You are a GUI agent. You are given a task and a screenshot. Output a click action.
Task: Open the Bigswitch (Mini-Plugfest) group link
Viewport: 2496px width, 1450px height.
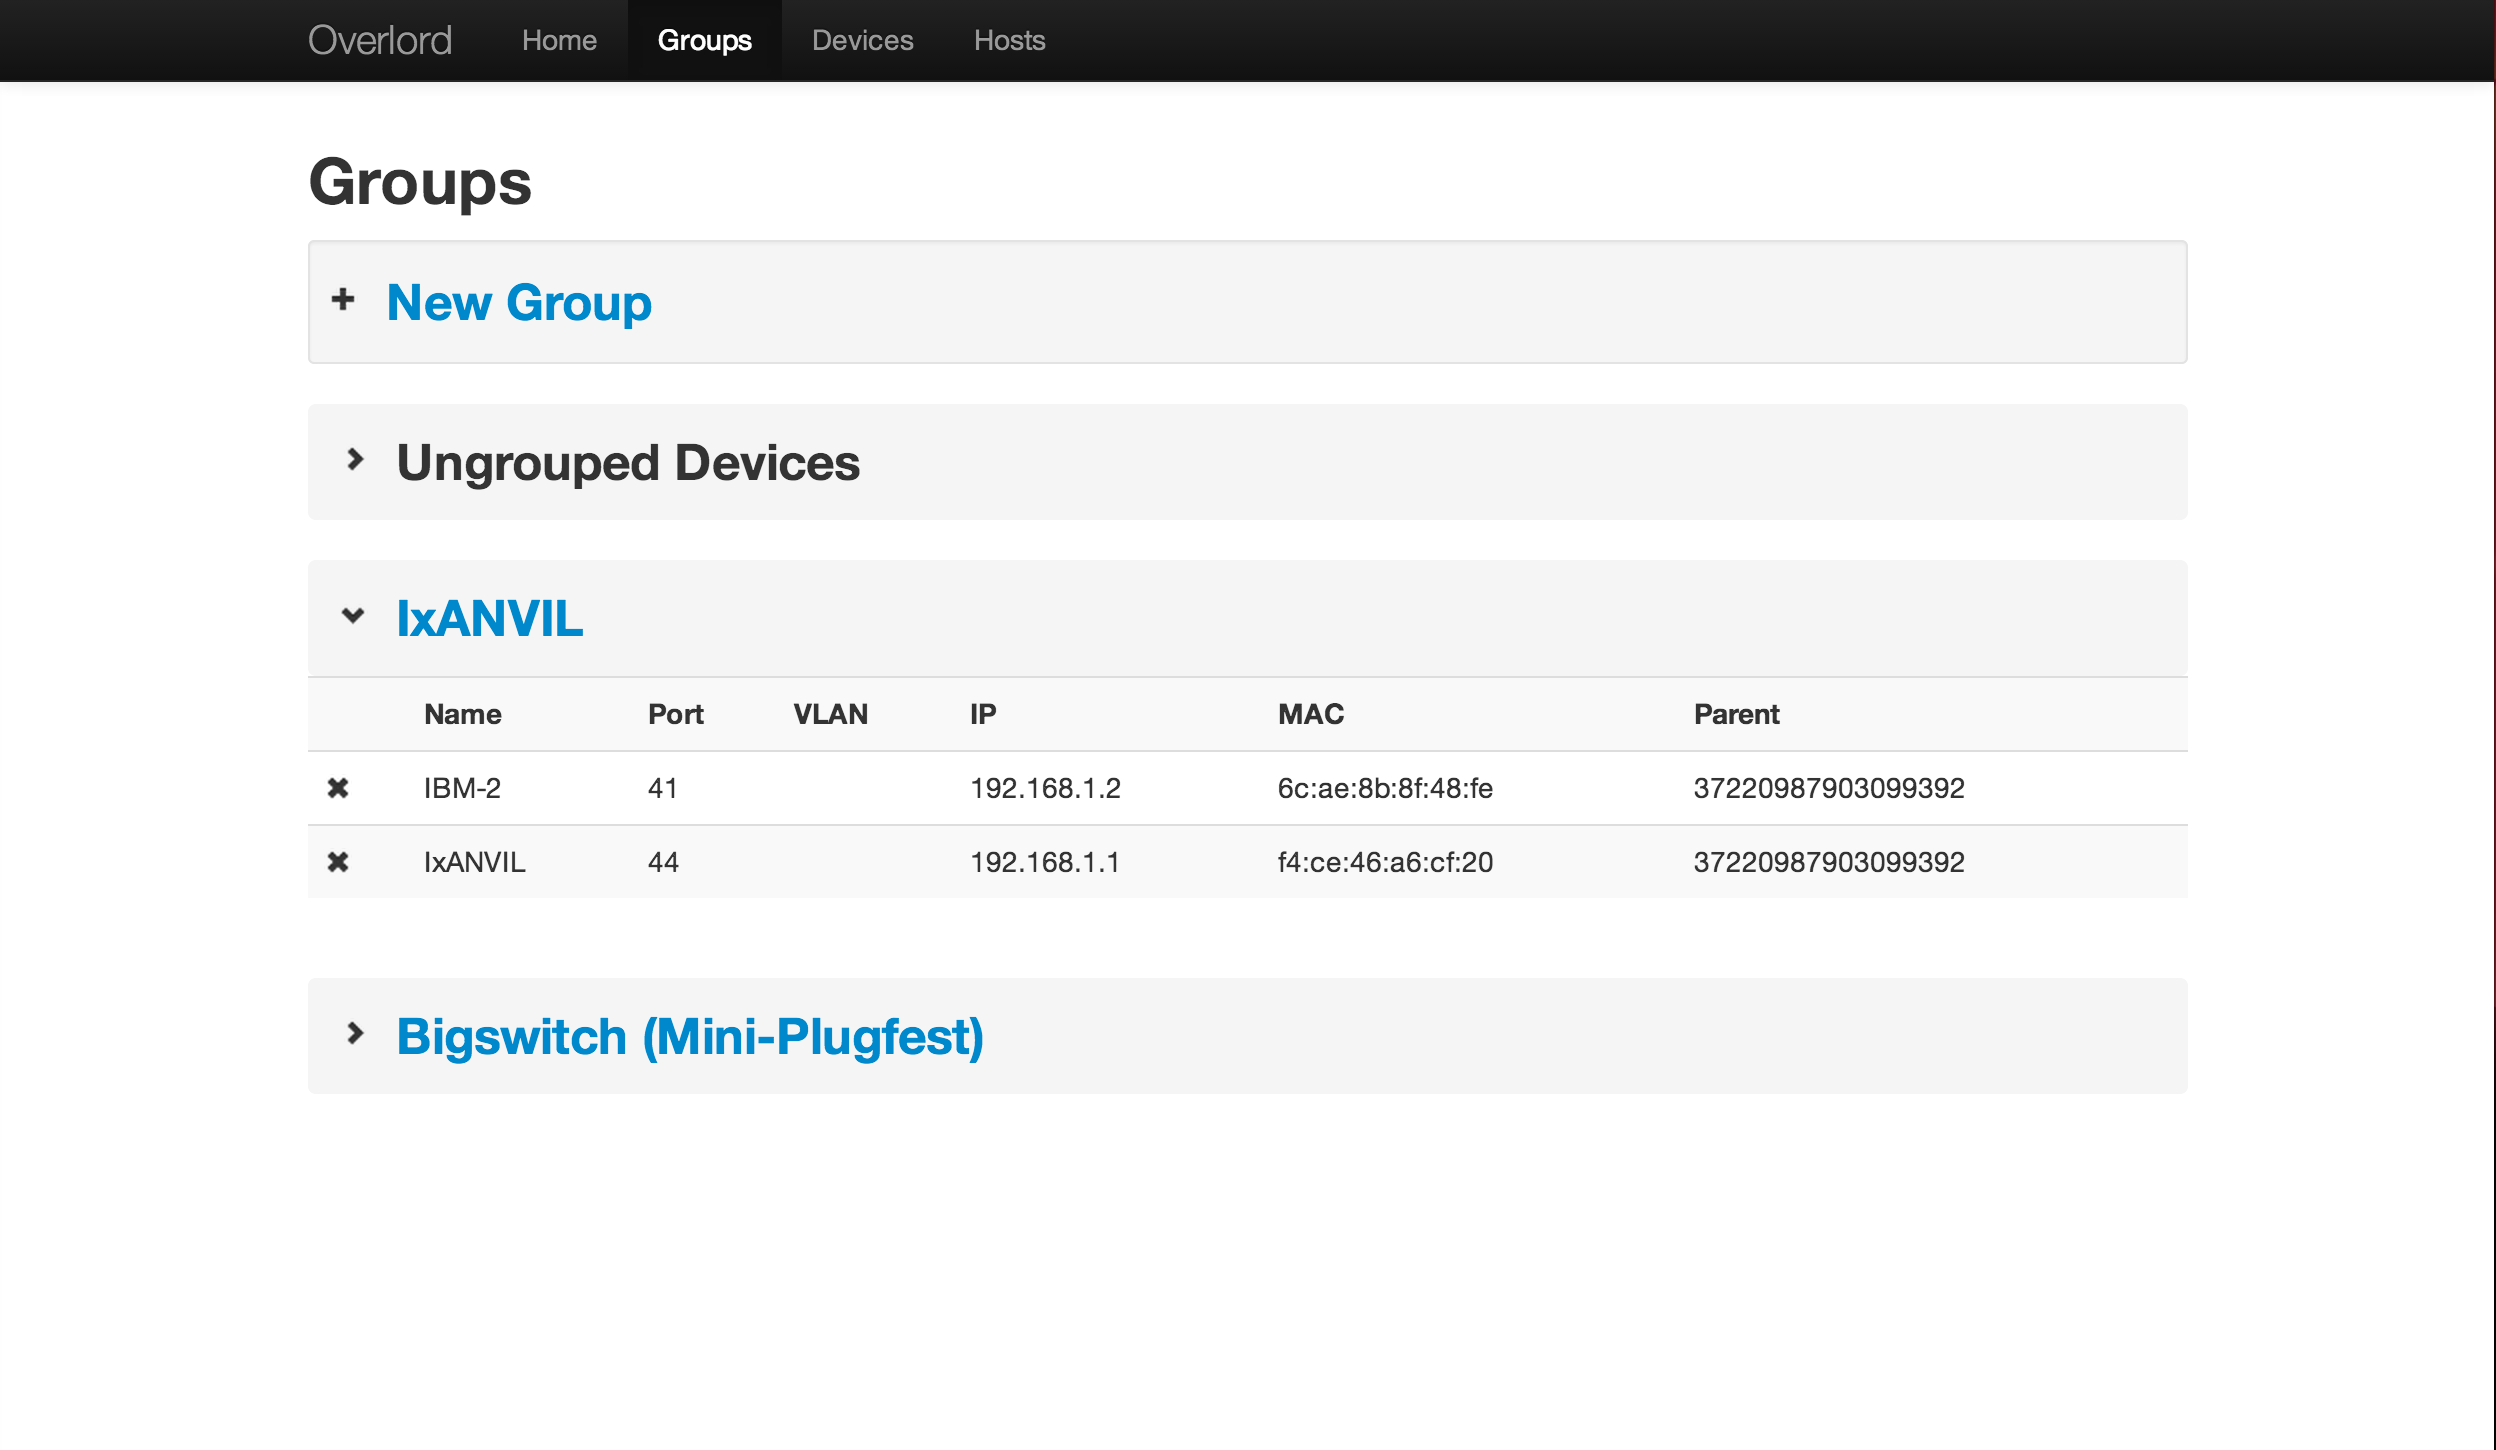tap(690, 1036)
